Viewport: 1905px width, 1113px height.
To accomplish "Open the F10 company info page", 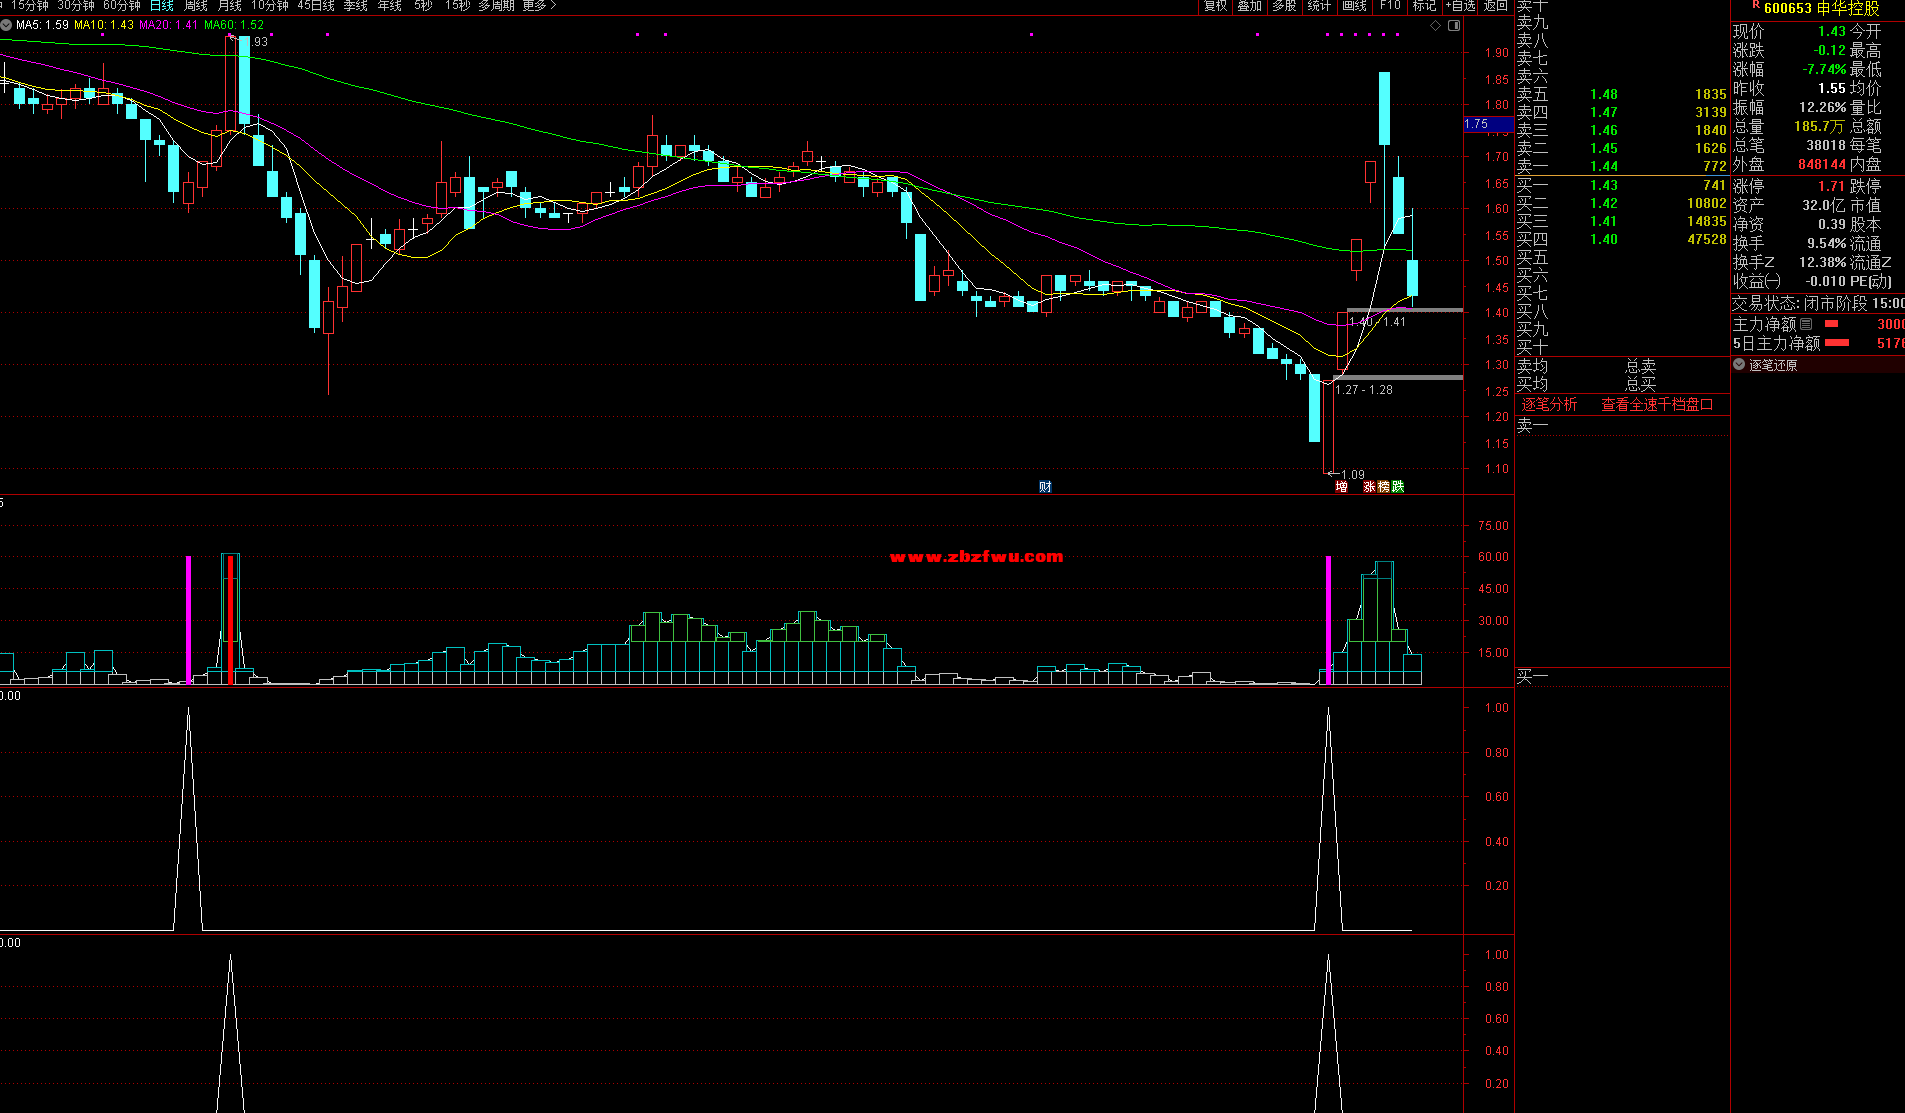I will [1390, 6].
